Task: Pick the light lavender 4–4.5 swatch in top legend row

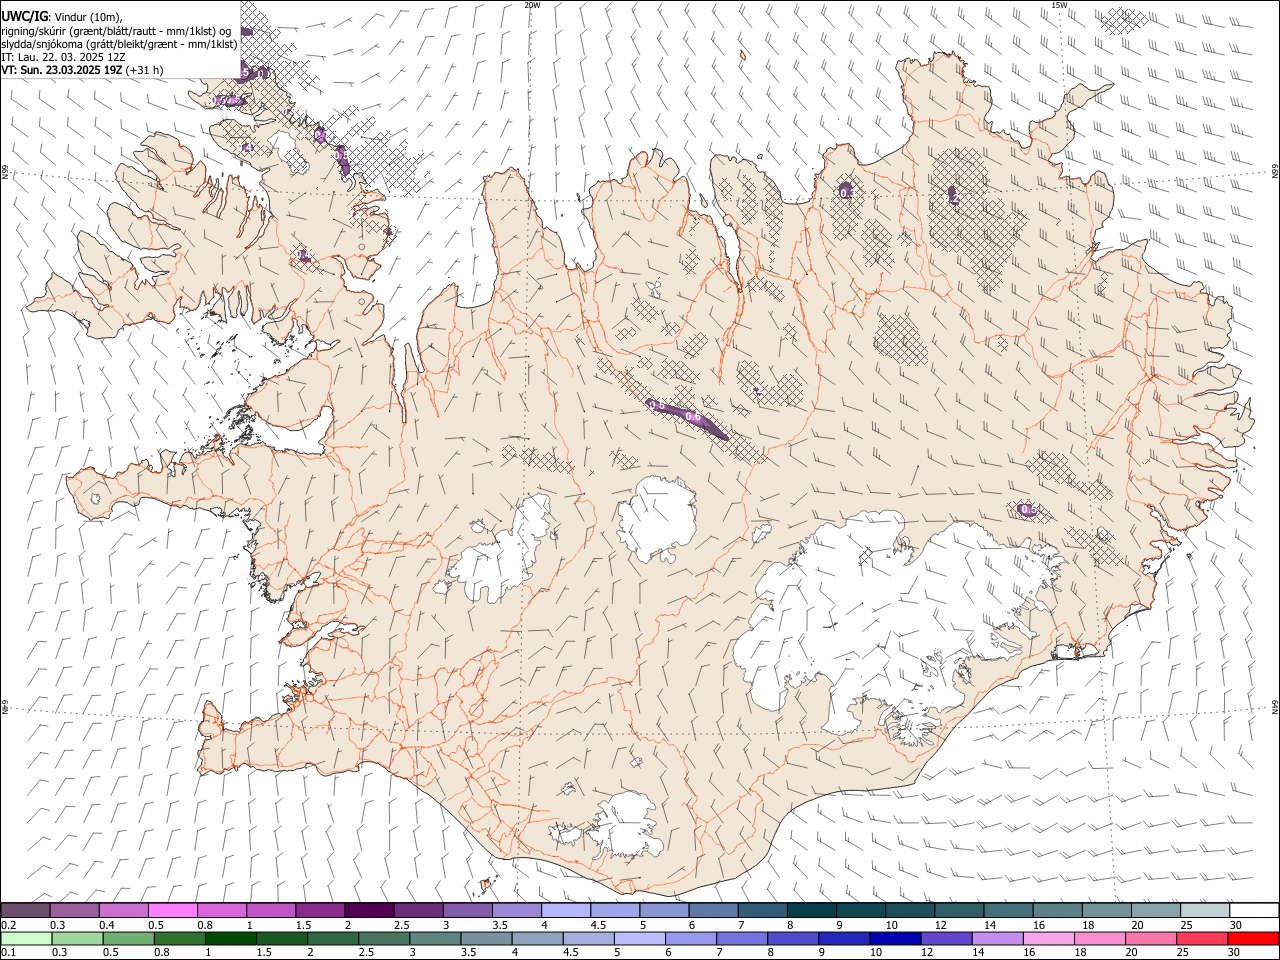Action: click(565, 911)
